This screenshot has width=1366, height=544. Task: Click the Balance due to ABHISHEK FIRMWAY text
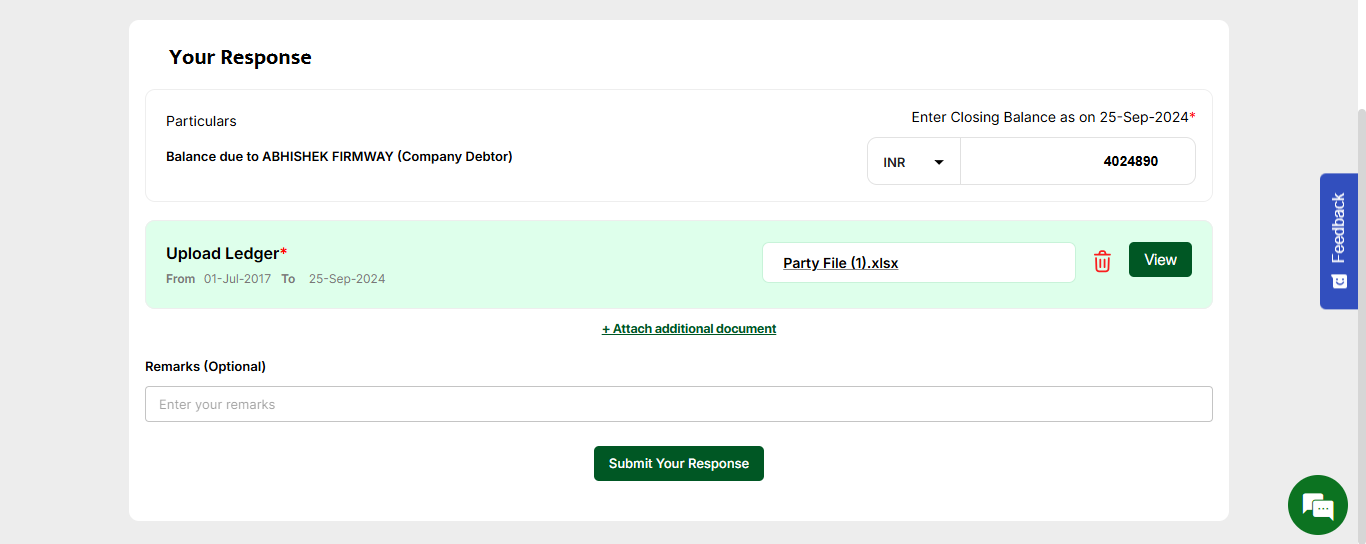point(339,157)
